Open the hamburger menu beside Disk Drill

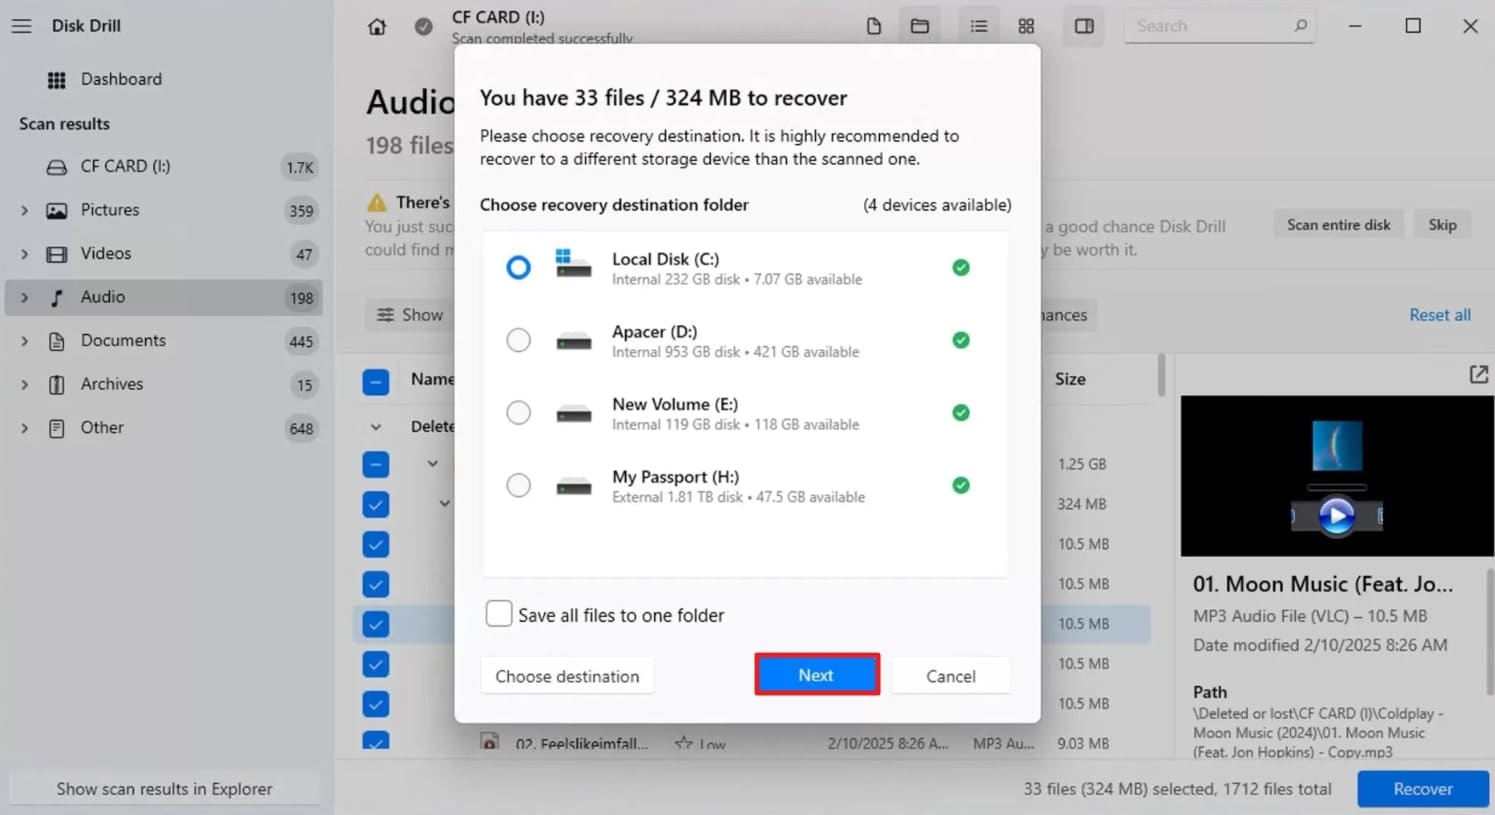(21, 26)
